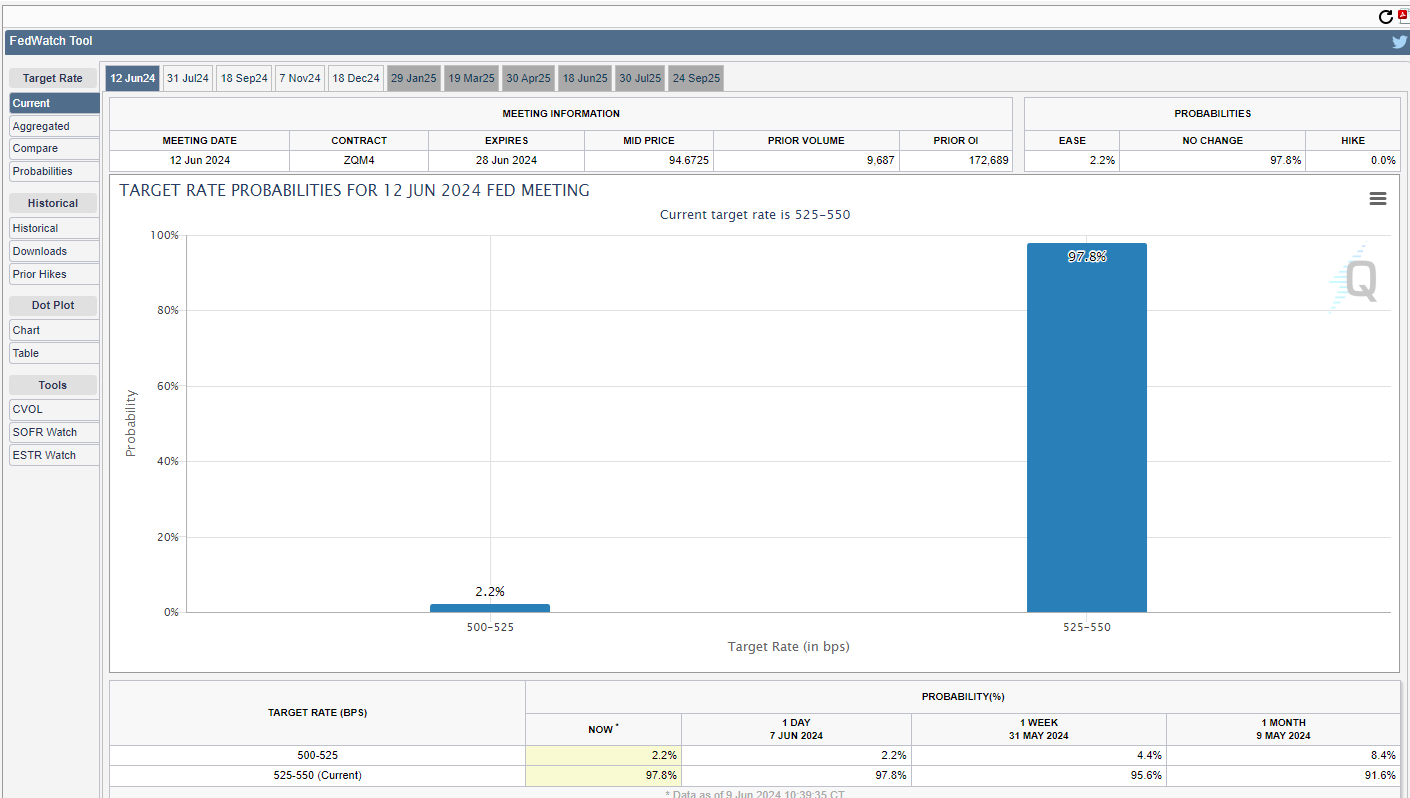Select the 19 Mar25 meeting tab
Image resolution: width=1410 pixels, height=798 pixels.
471,78
